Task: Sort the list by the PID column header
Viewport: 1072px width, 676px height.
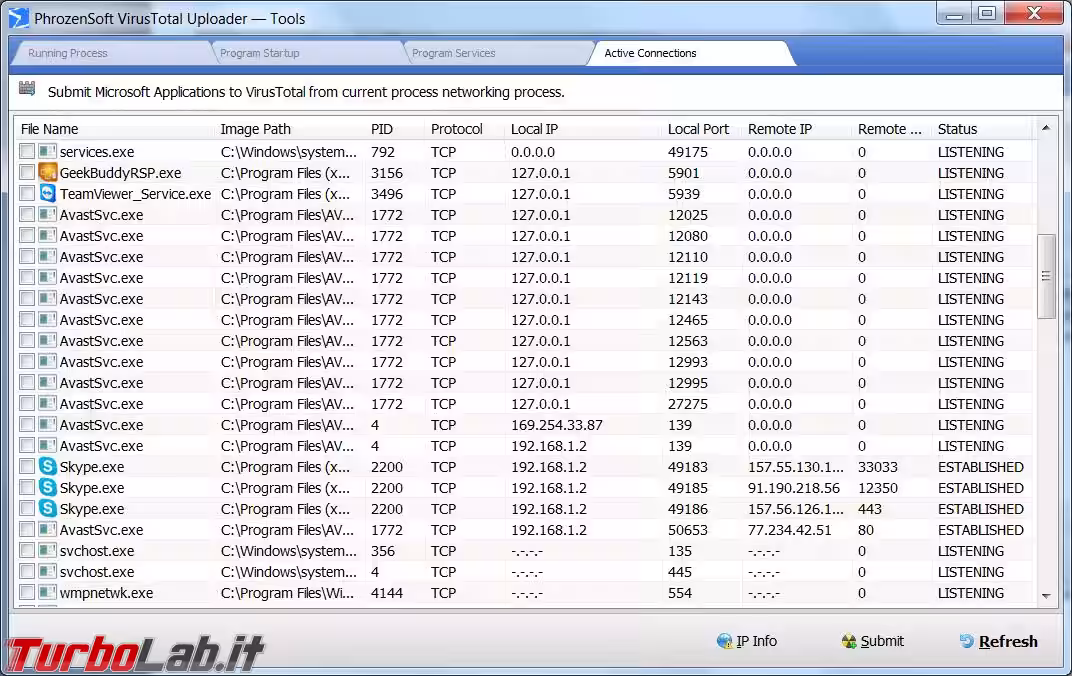Action: click(x=382, y=129)
